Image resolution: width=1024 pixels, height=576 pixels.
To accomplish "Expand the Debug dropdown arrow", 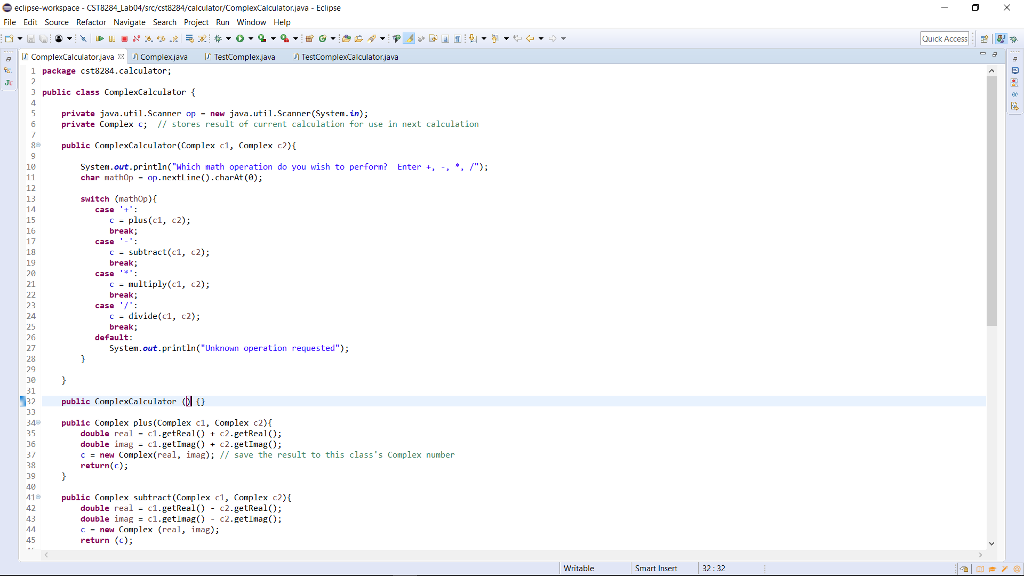I will click(x=230, y=38).
